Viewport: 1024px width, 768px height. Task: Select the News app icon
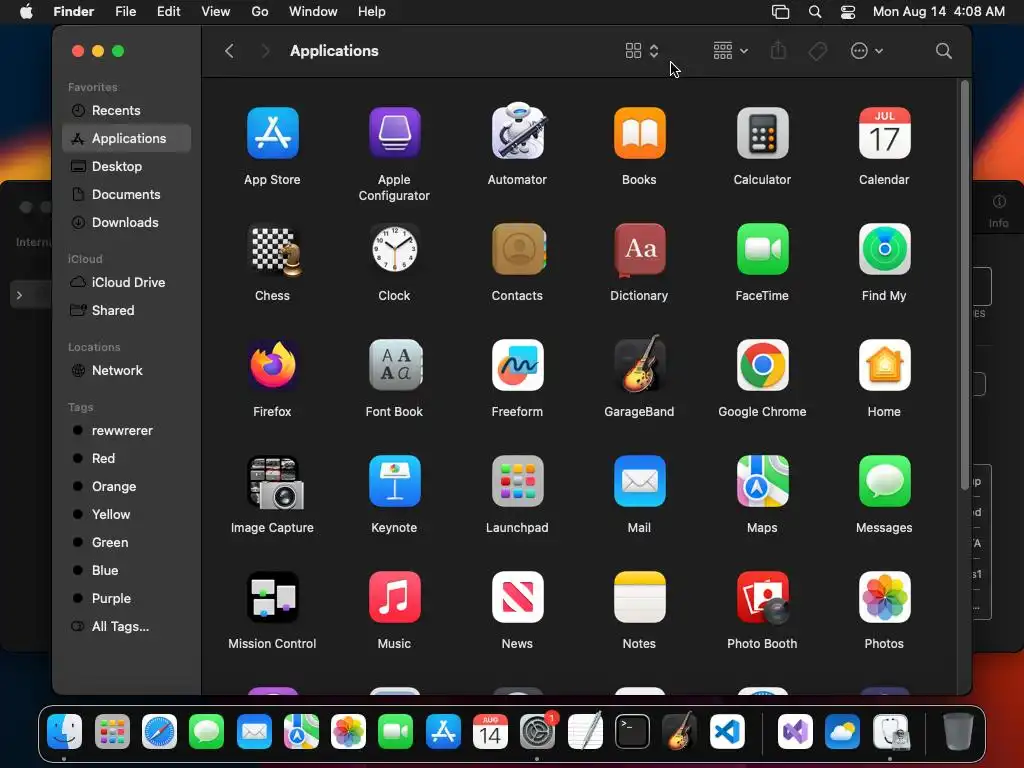(517, 597)
